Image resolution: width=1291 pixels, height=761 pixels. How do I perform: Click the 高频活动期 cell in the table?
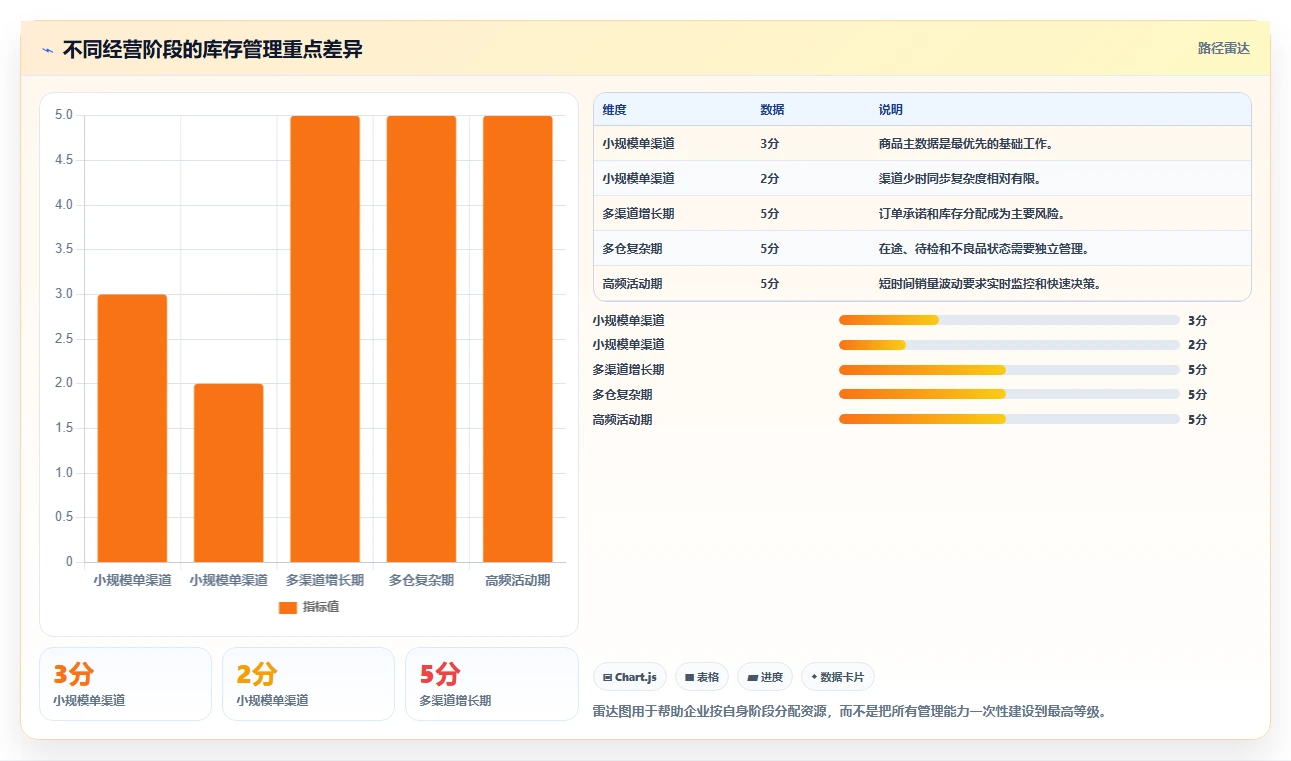coord(632,284)
